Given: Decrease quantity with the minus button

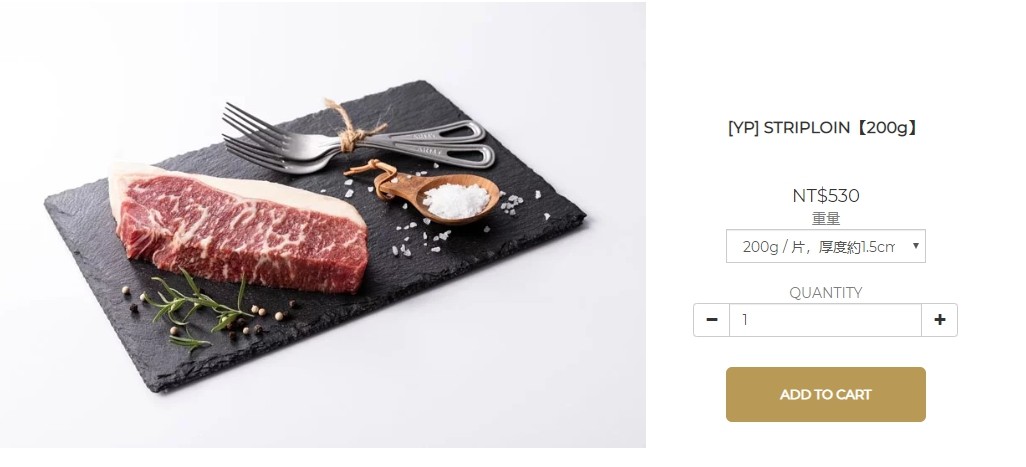Looking at the screenshot, I should (712, 320).
